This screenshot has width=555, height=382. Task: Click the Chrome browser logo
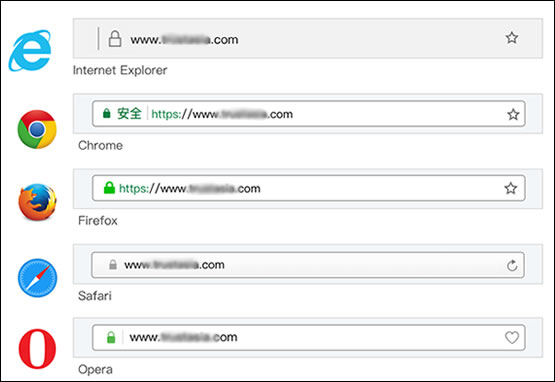(37, 129)
